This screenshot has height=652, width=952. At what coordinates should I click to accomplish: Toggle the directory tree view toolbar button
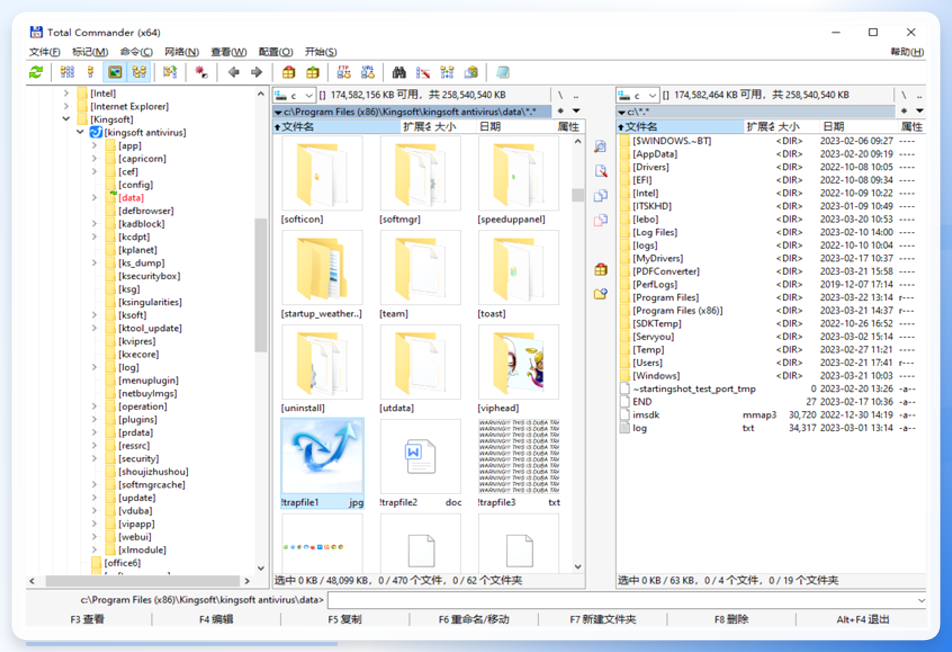coord(140,72)
